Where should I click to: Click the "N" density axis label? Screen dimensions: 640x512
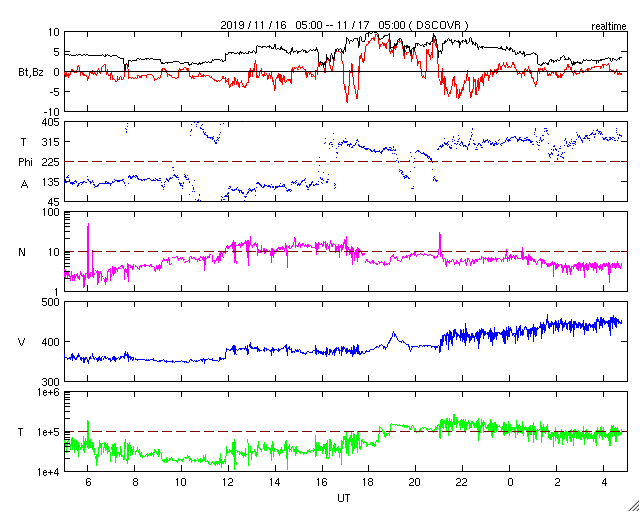point(22,252)
